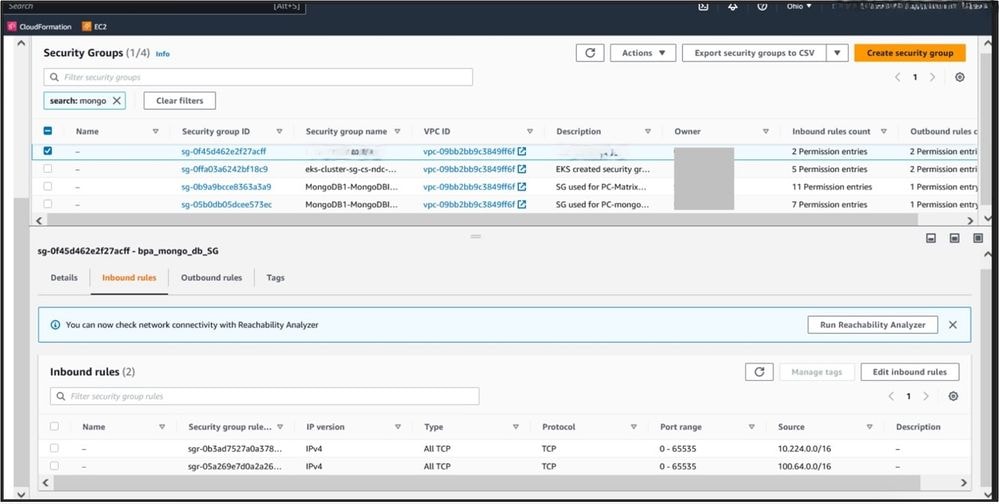Screen dimensions: 999x504
Task: Click Run Reachability Analyzer button
Action: pos(872,325)
